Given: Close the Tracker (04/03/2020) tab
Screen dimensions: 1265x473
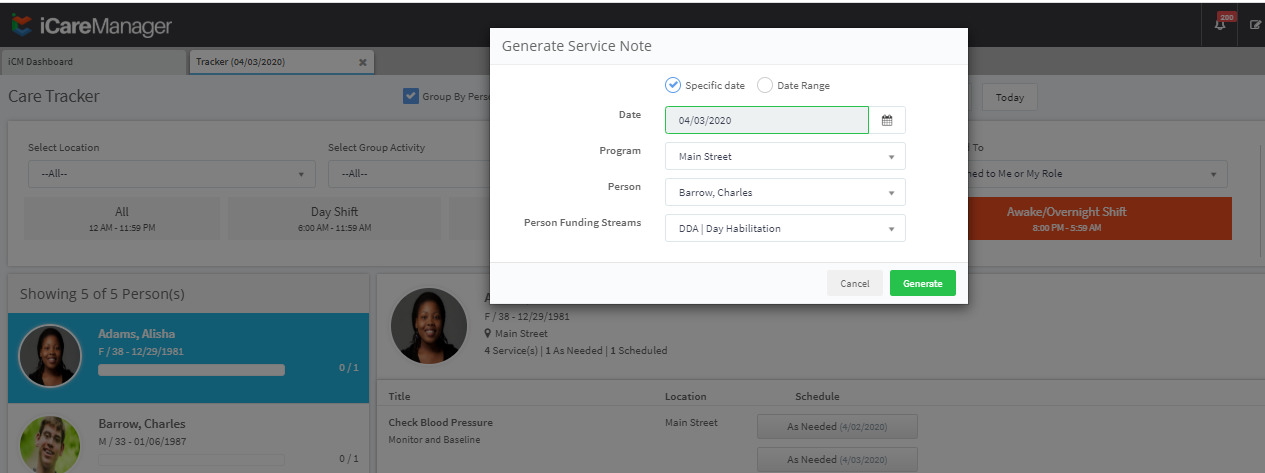Looking at the screenshot, I should pyautogui.click(x=363, y=62).
